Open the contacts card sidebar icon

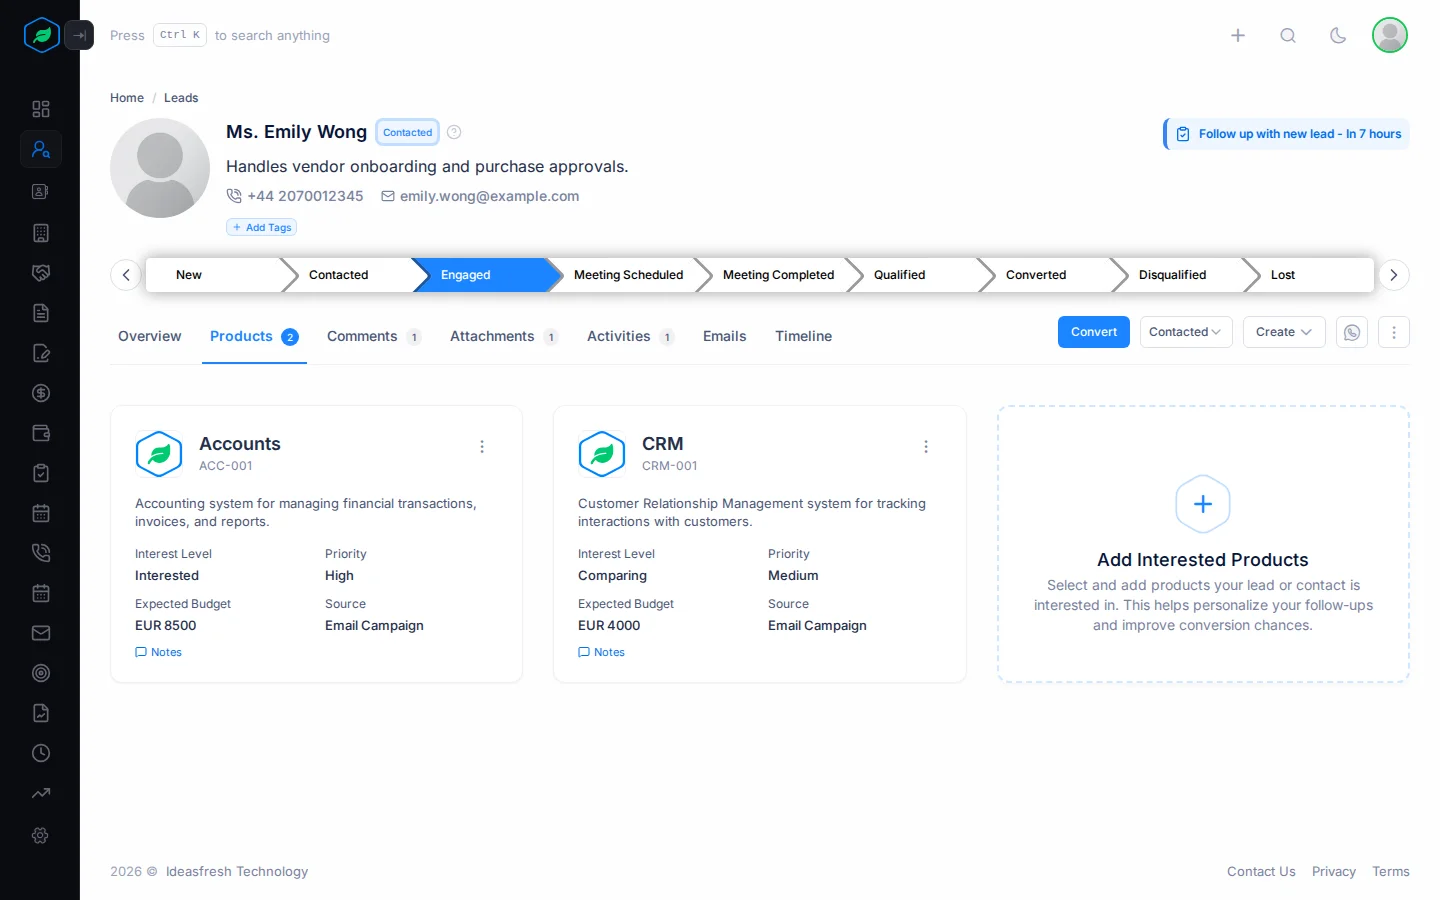(x=41, y=191)
